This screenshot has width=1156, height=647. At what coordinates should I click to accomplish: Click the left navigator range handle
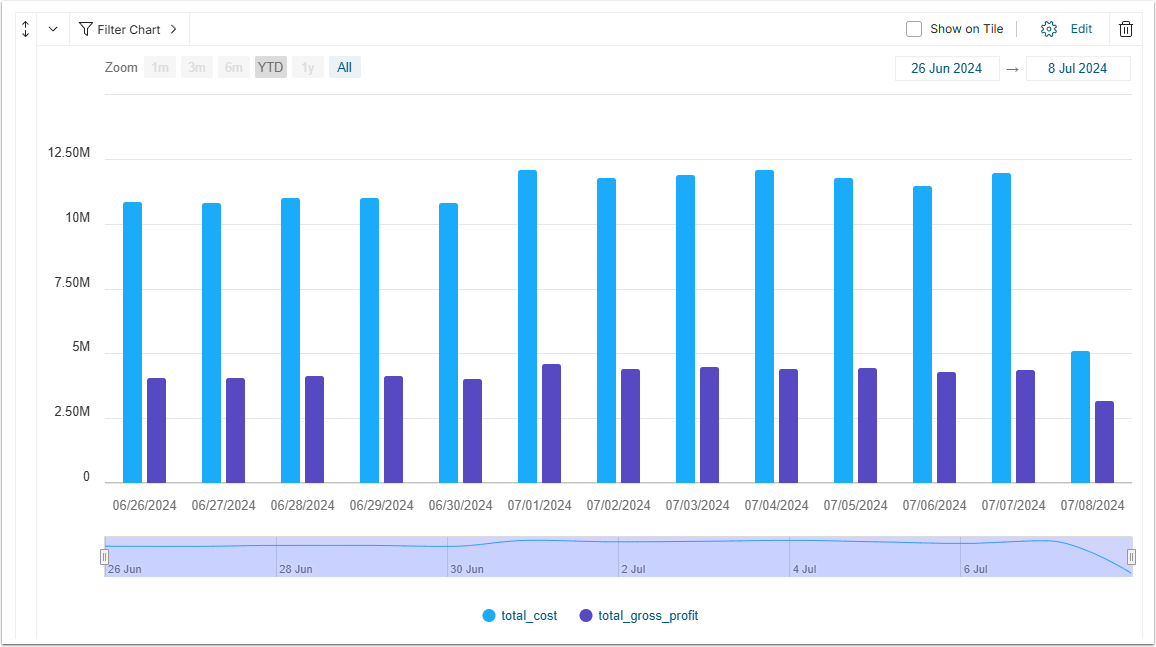click(x=104, y=557)
